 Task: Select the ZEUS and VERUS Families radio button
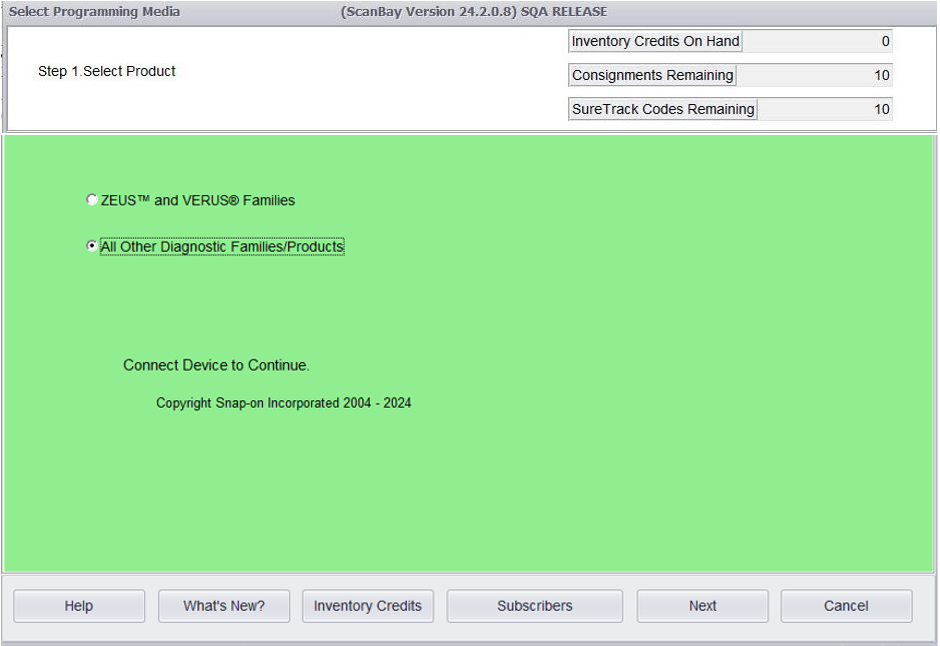coord(92,200)
